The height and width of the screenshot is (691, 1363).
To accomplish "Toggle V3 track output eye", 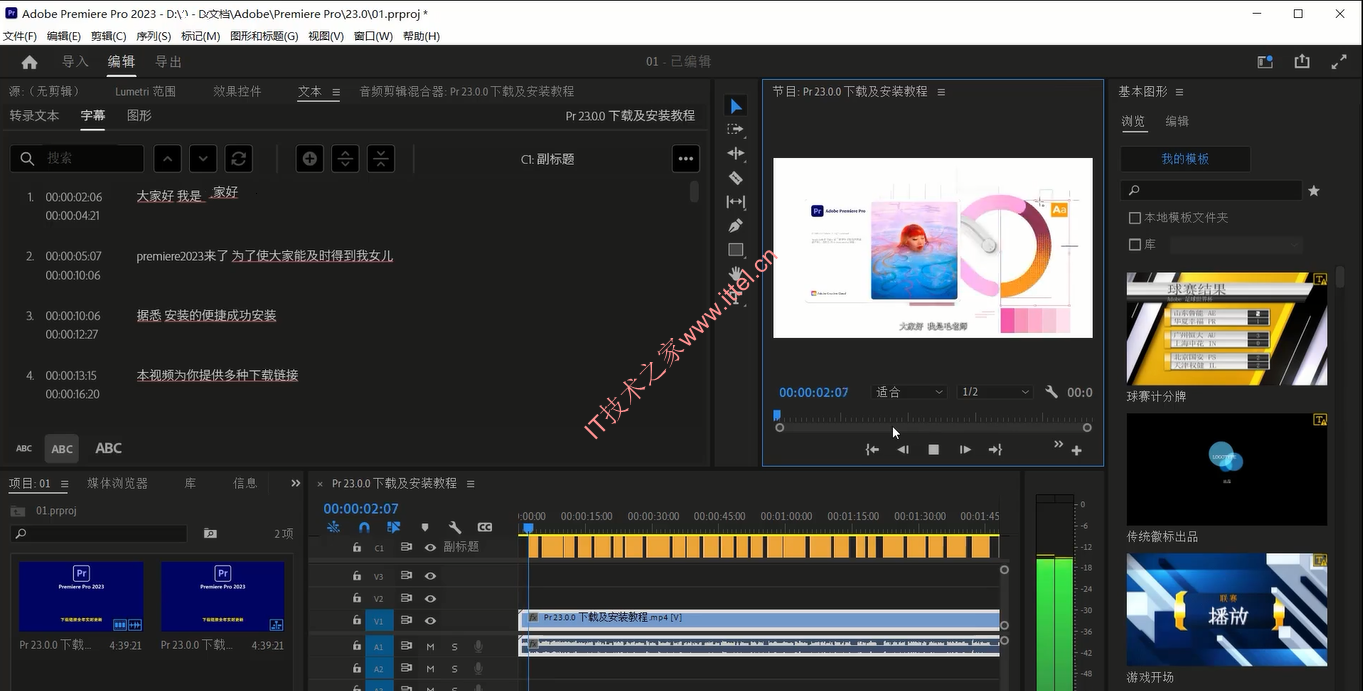I will click(430, 576).
